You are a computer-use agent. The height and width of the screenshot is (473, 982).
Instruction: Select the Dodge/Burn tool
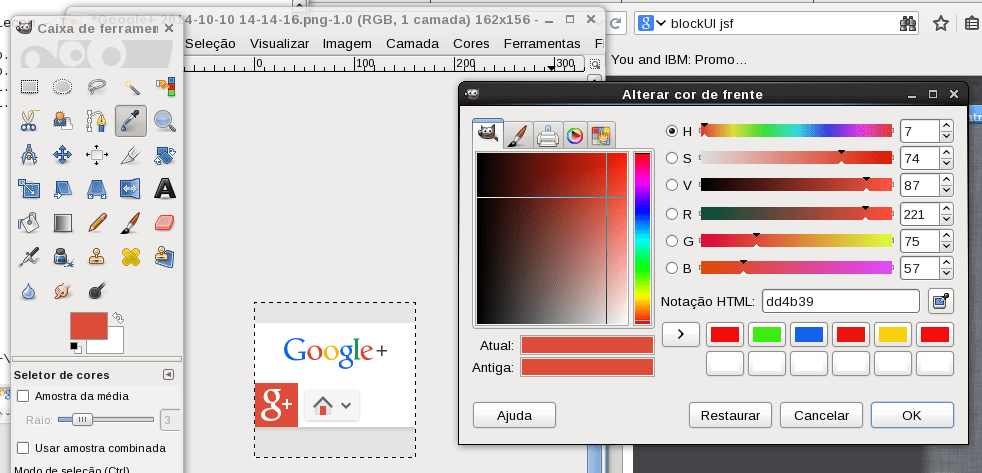[x=96, y=290]
